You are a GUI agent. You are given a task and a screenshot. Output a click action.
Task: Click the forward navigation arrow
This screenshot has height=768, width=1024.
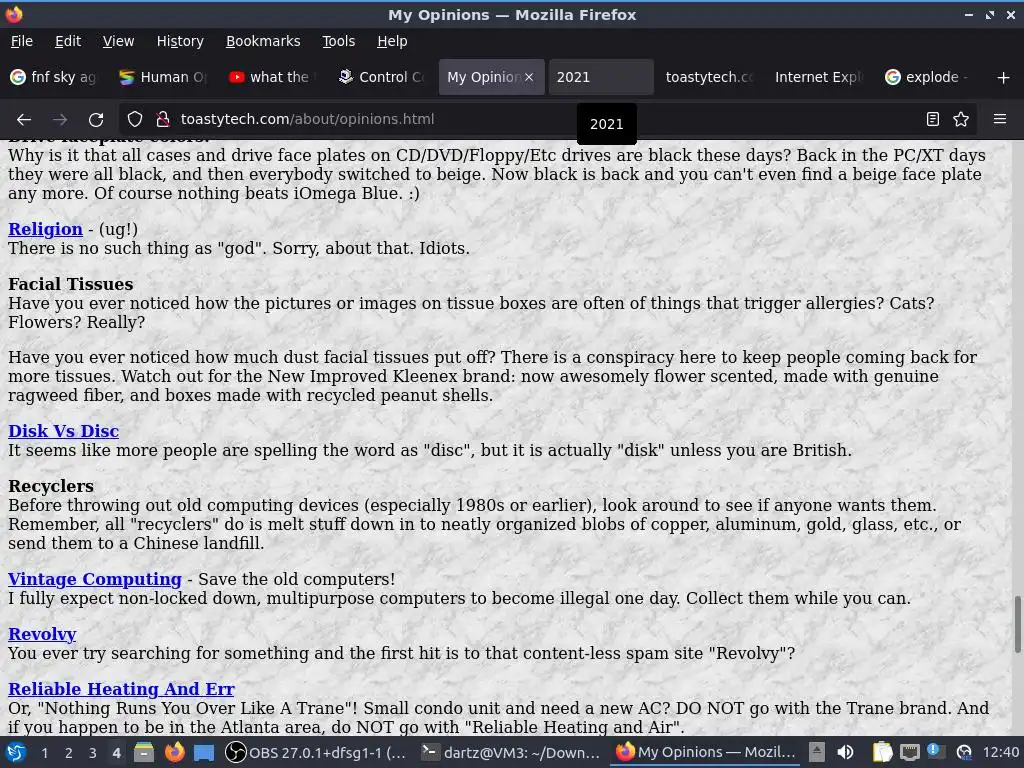tap(60, 120)
